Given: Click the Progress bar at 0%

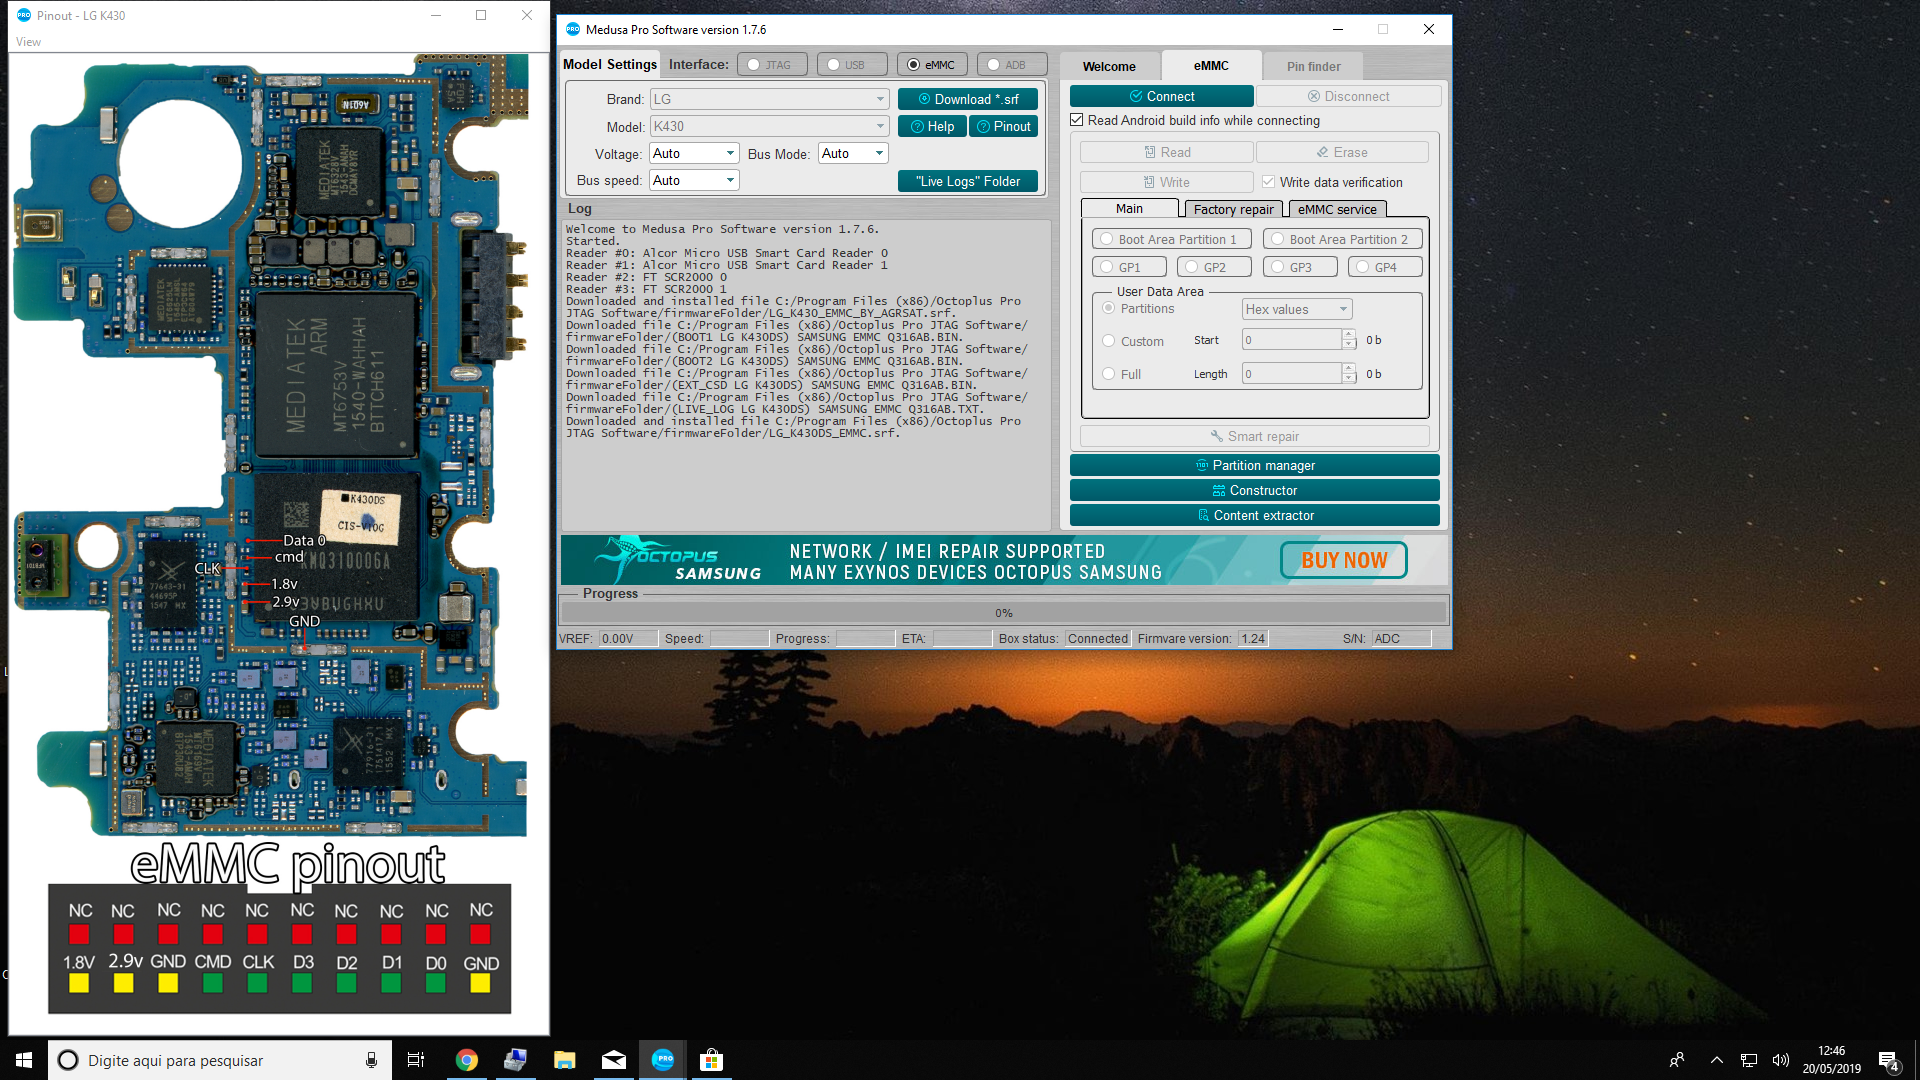Looking at the screenshot, I should tap(1004, 613).
